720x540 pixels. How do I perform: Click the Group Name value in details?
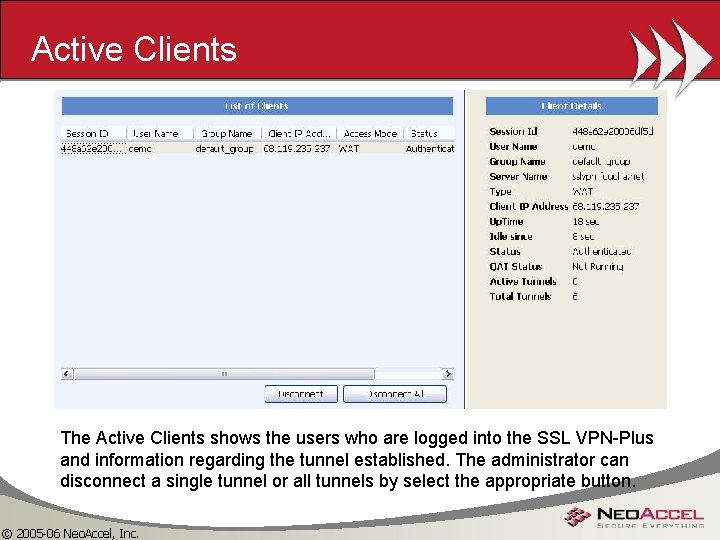coord(601,162)
